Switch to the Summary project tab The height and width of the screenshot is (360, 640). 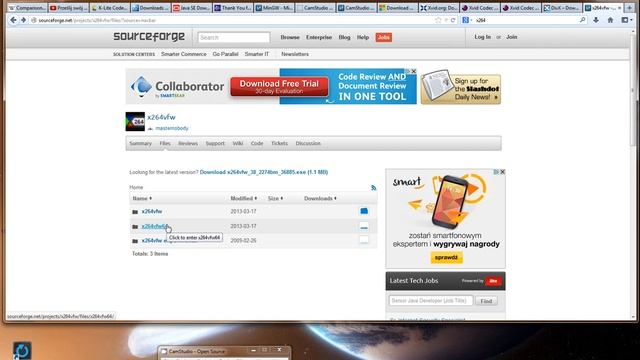tap(140, 143)
